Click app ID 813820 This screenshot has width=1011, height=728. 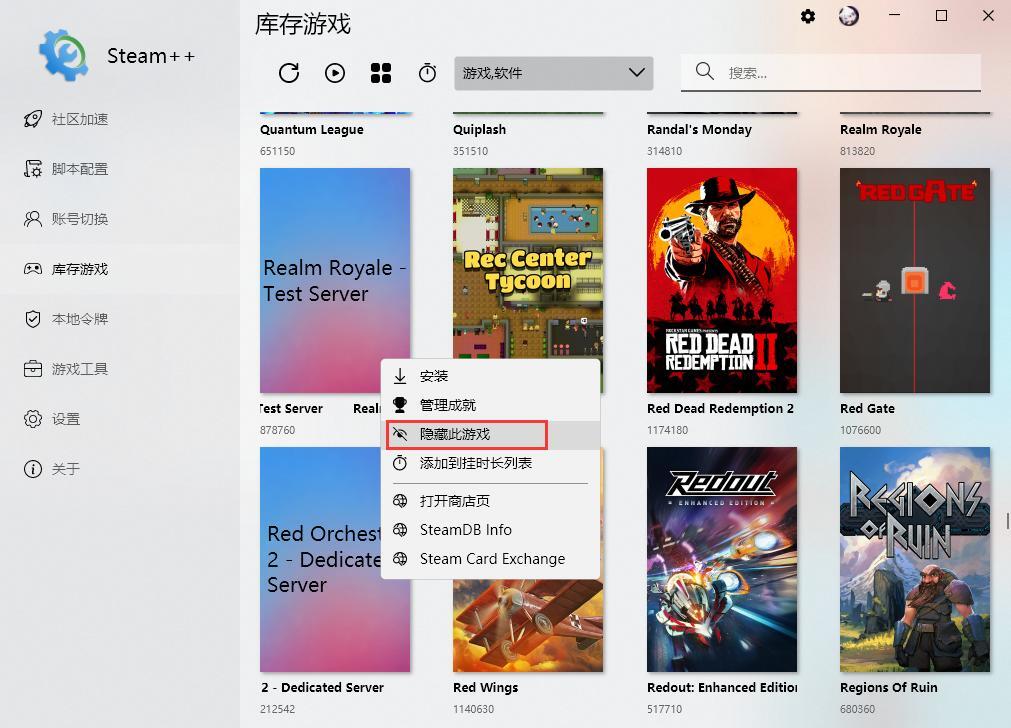coord(857,151)
